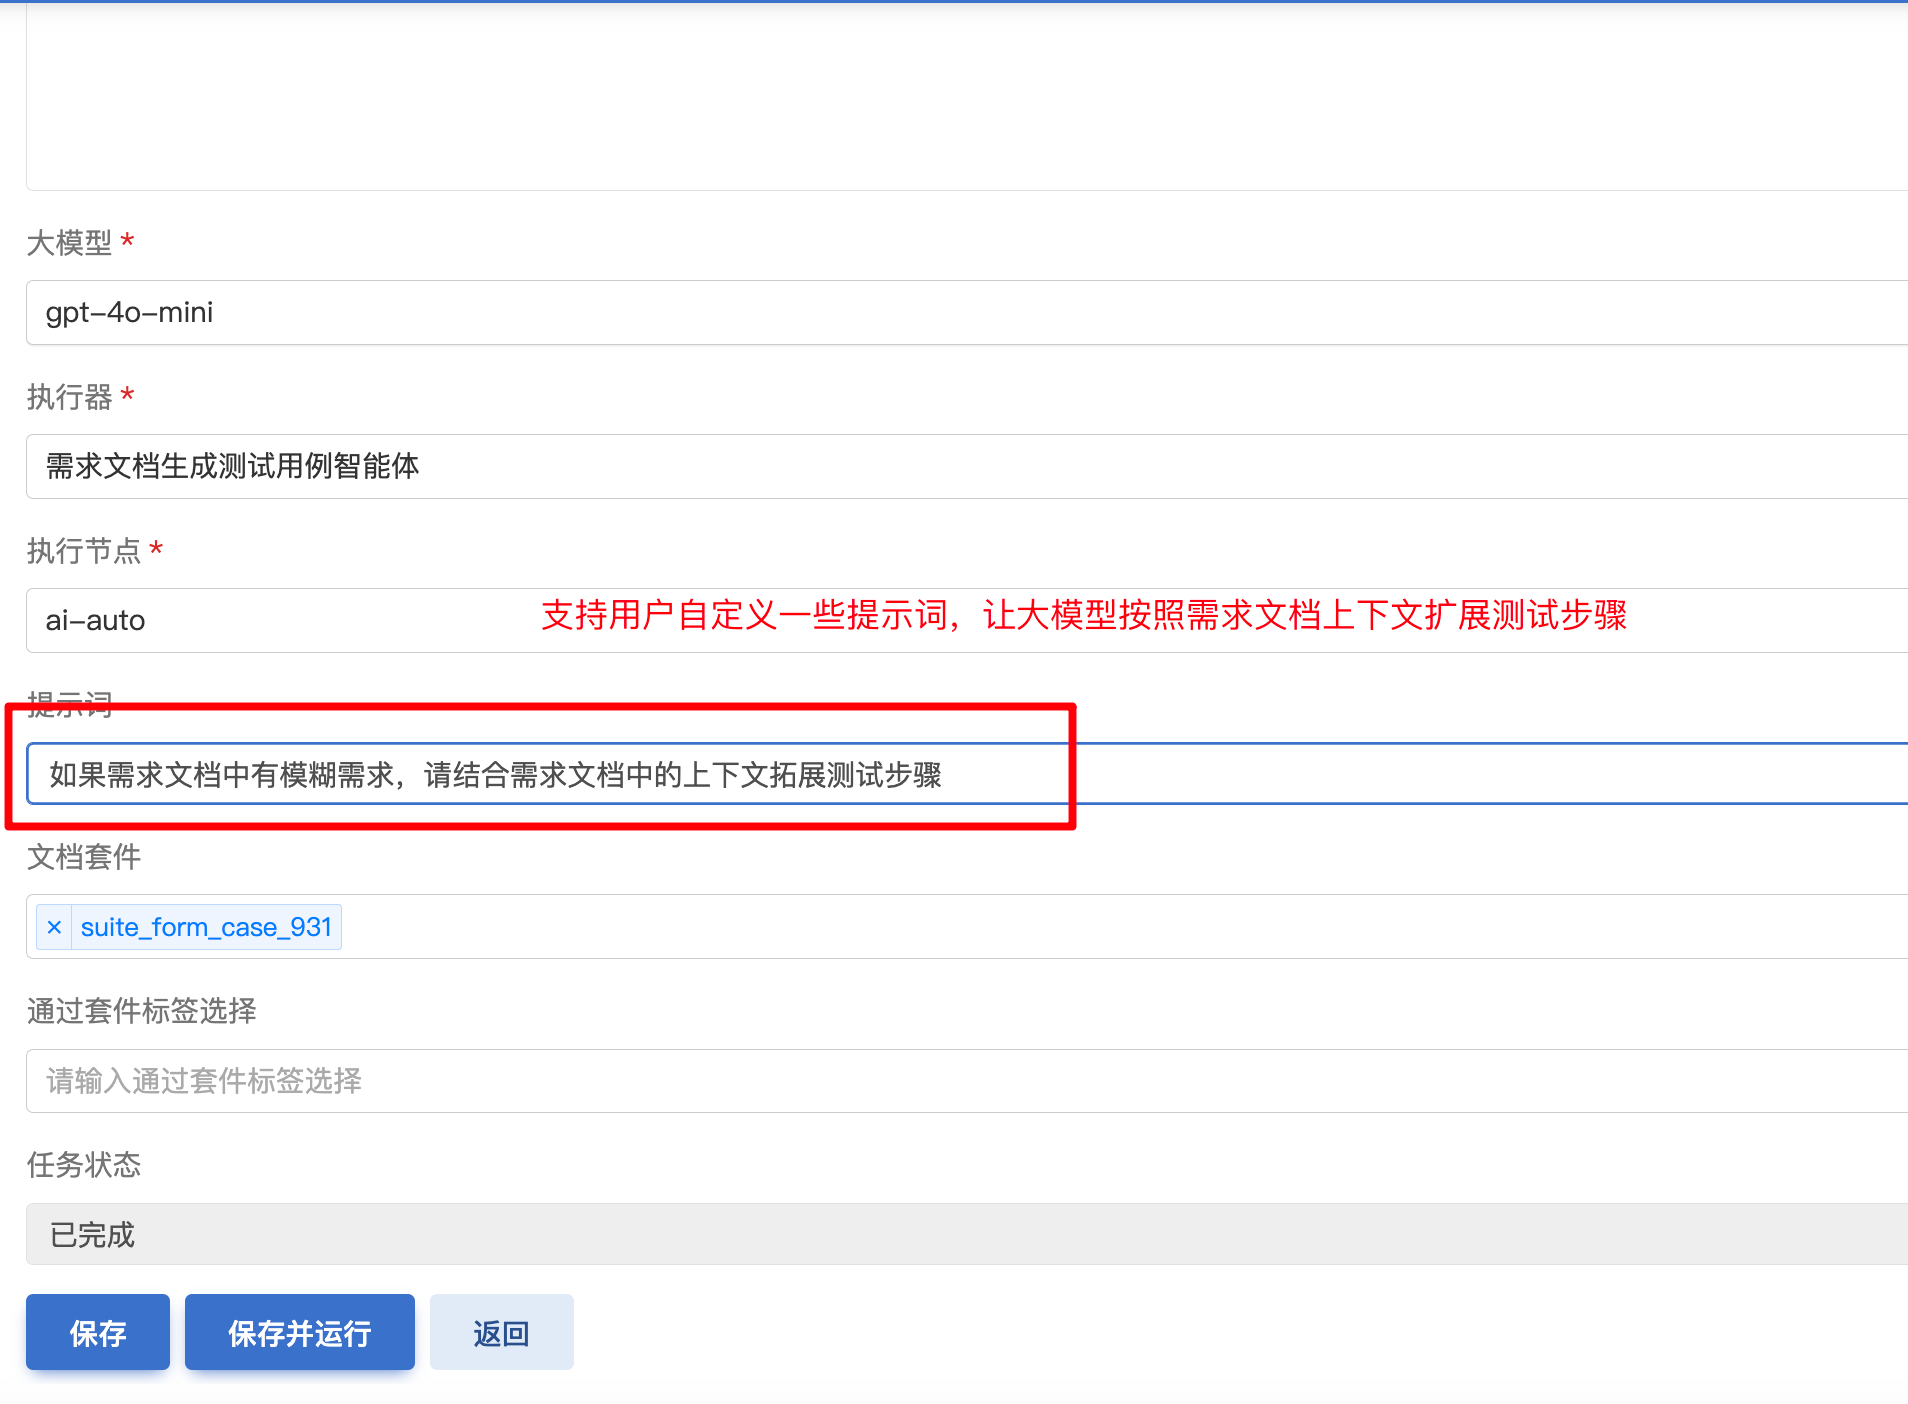Viewport: 1908px width, 1404px height.
Task: Click the 返回 button
Action: (502, 1332)
